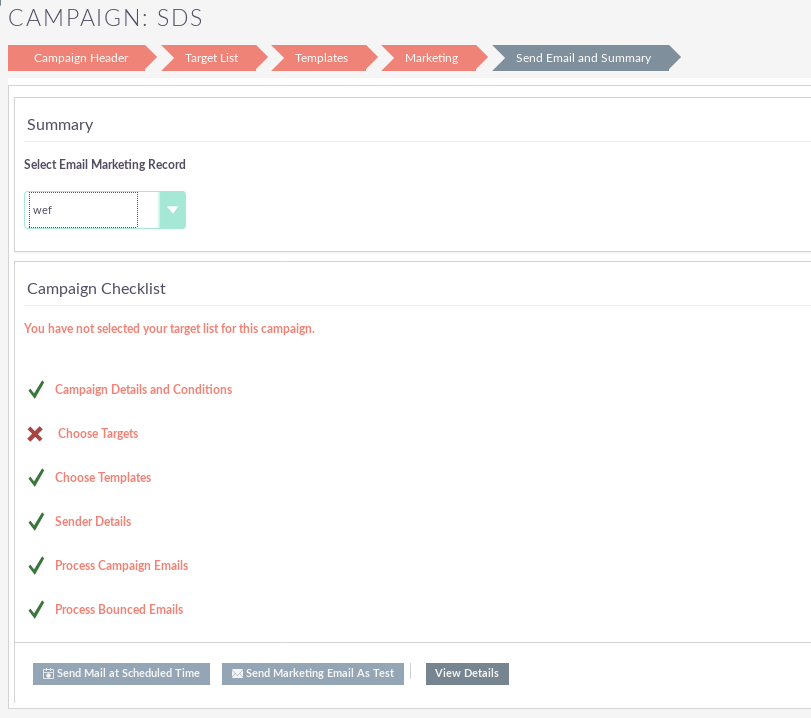The height and width of the screenshot is (718, 811).
Task: Open the Templates wizard step
Action: click(x=321, y=58)
